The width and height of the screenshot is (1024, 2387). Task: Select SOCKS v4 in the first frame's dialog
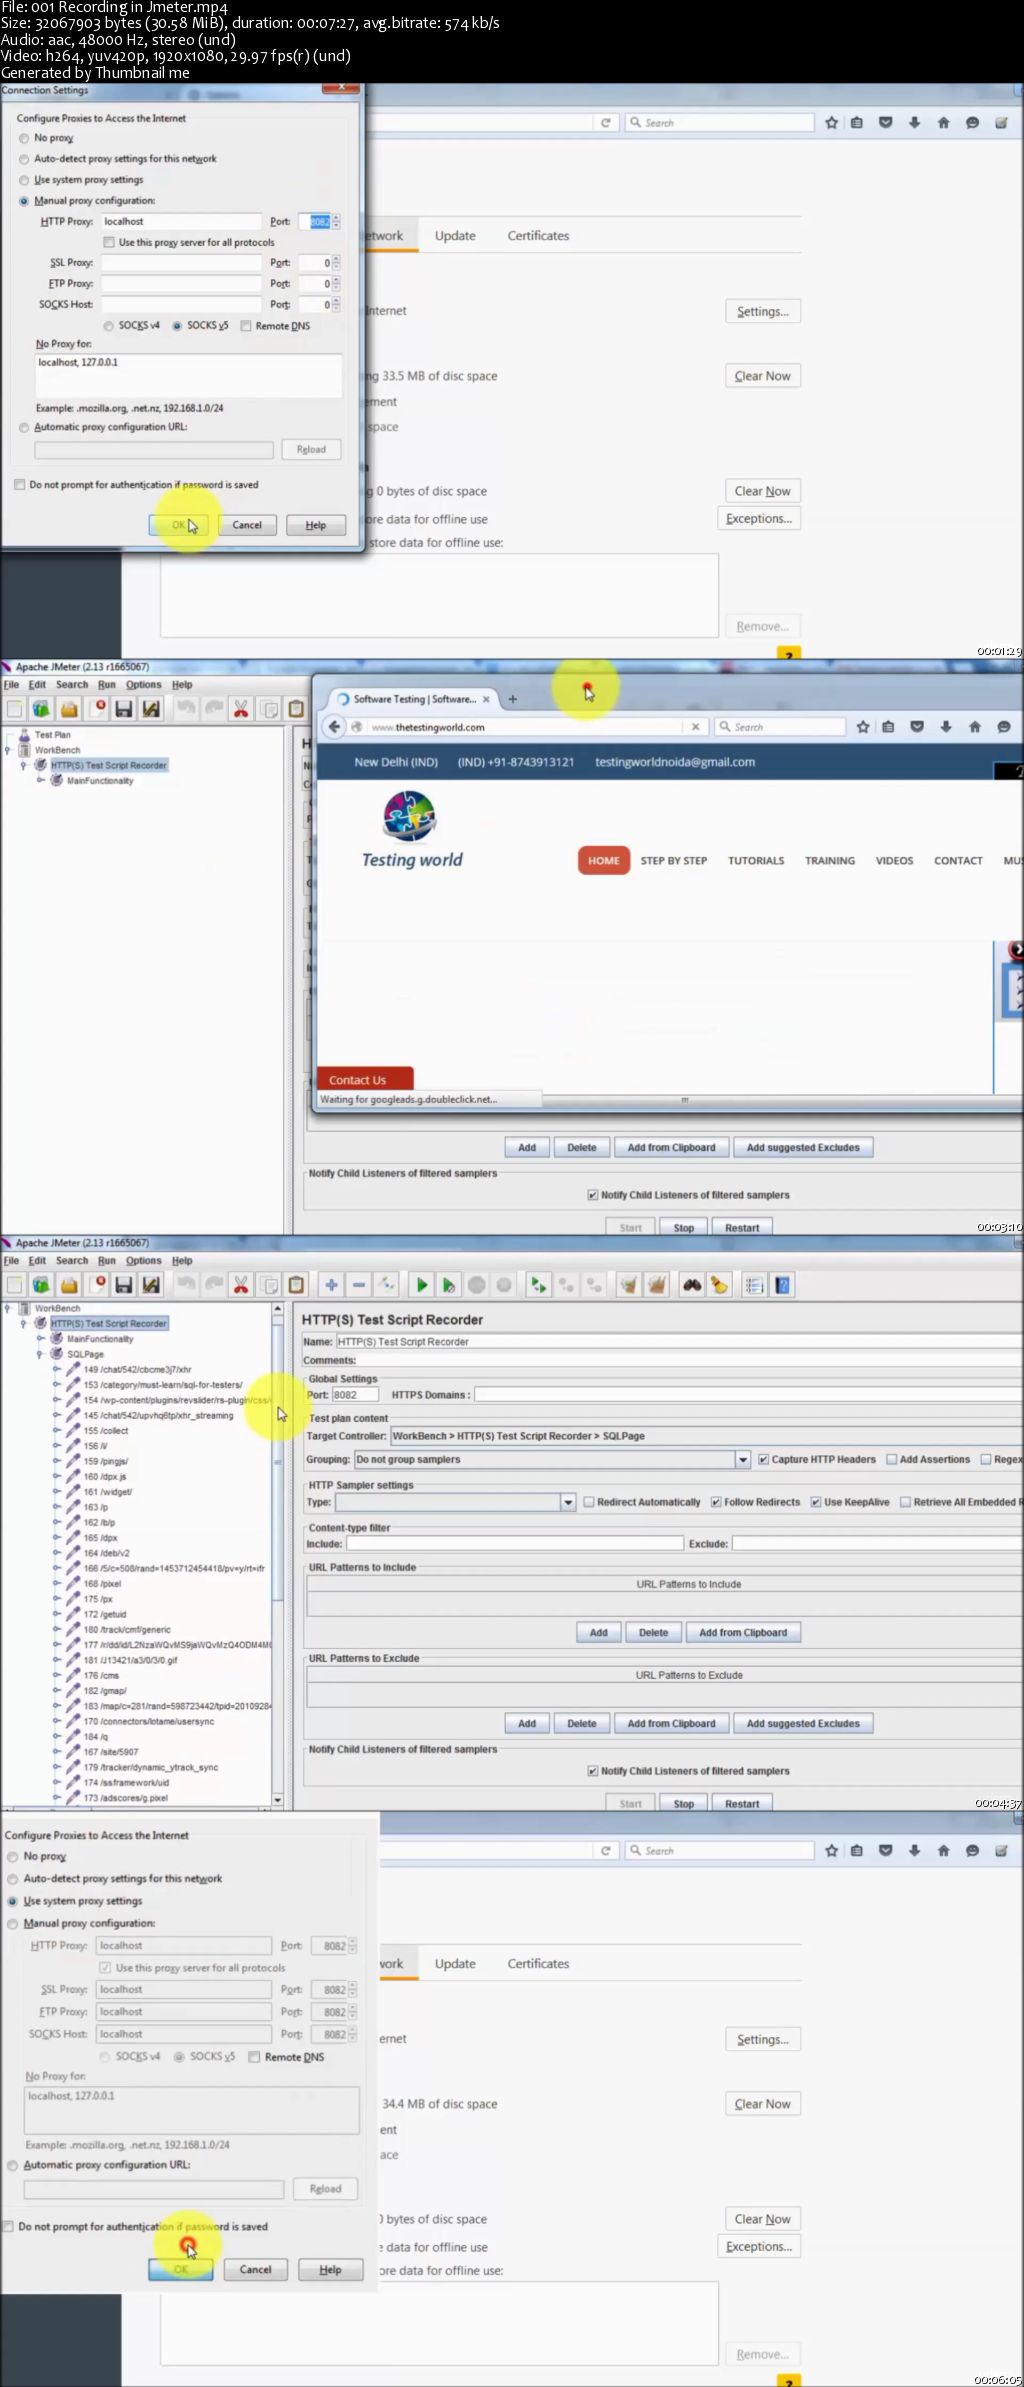pyautogui.click(x=109, y=326)
